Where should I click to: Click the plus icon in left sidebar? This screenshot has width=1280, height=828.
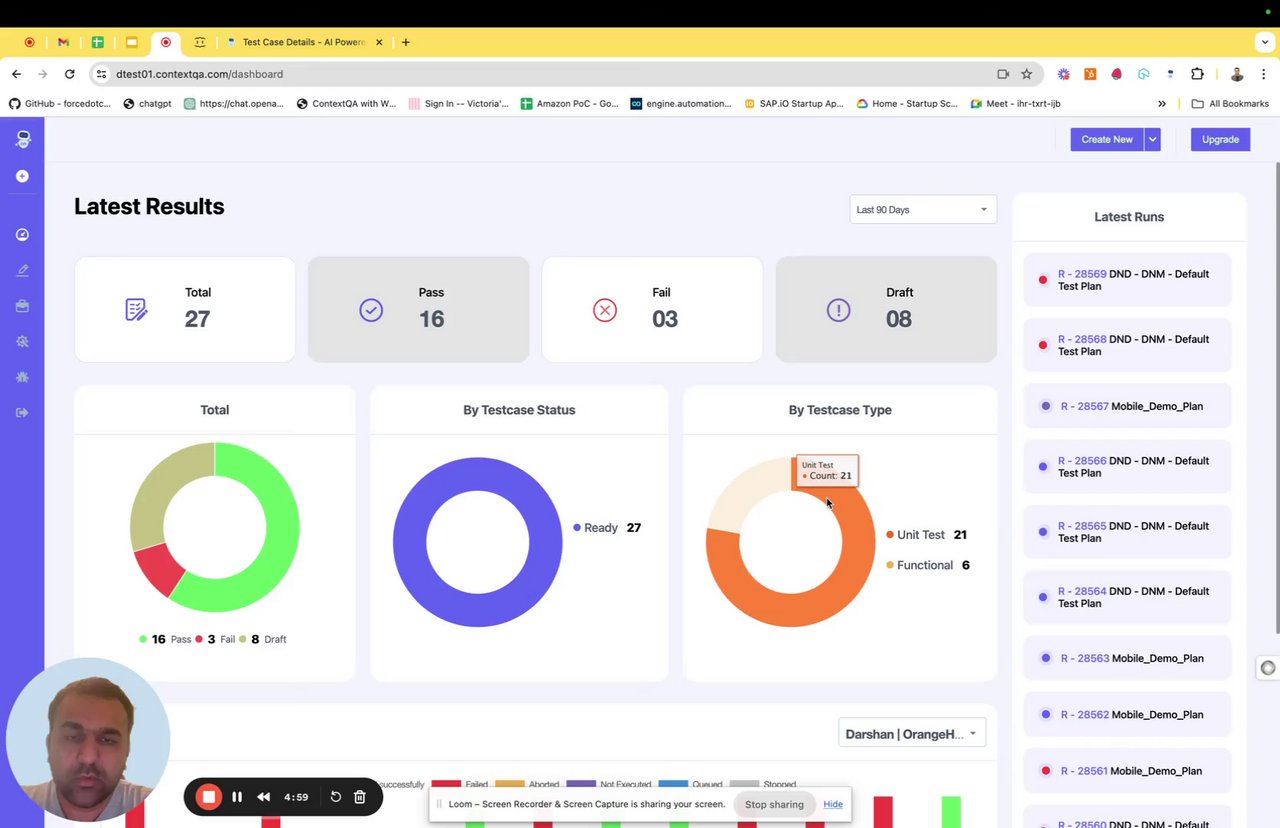point(22,176)
